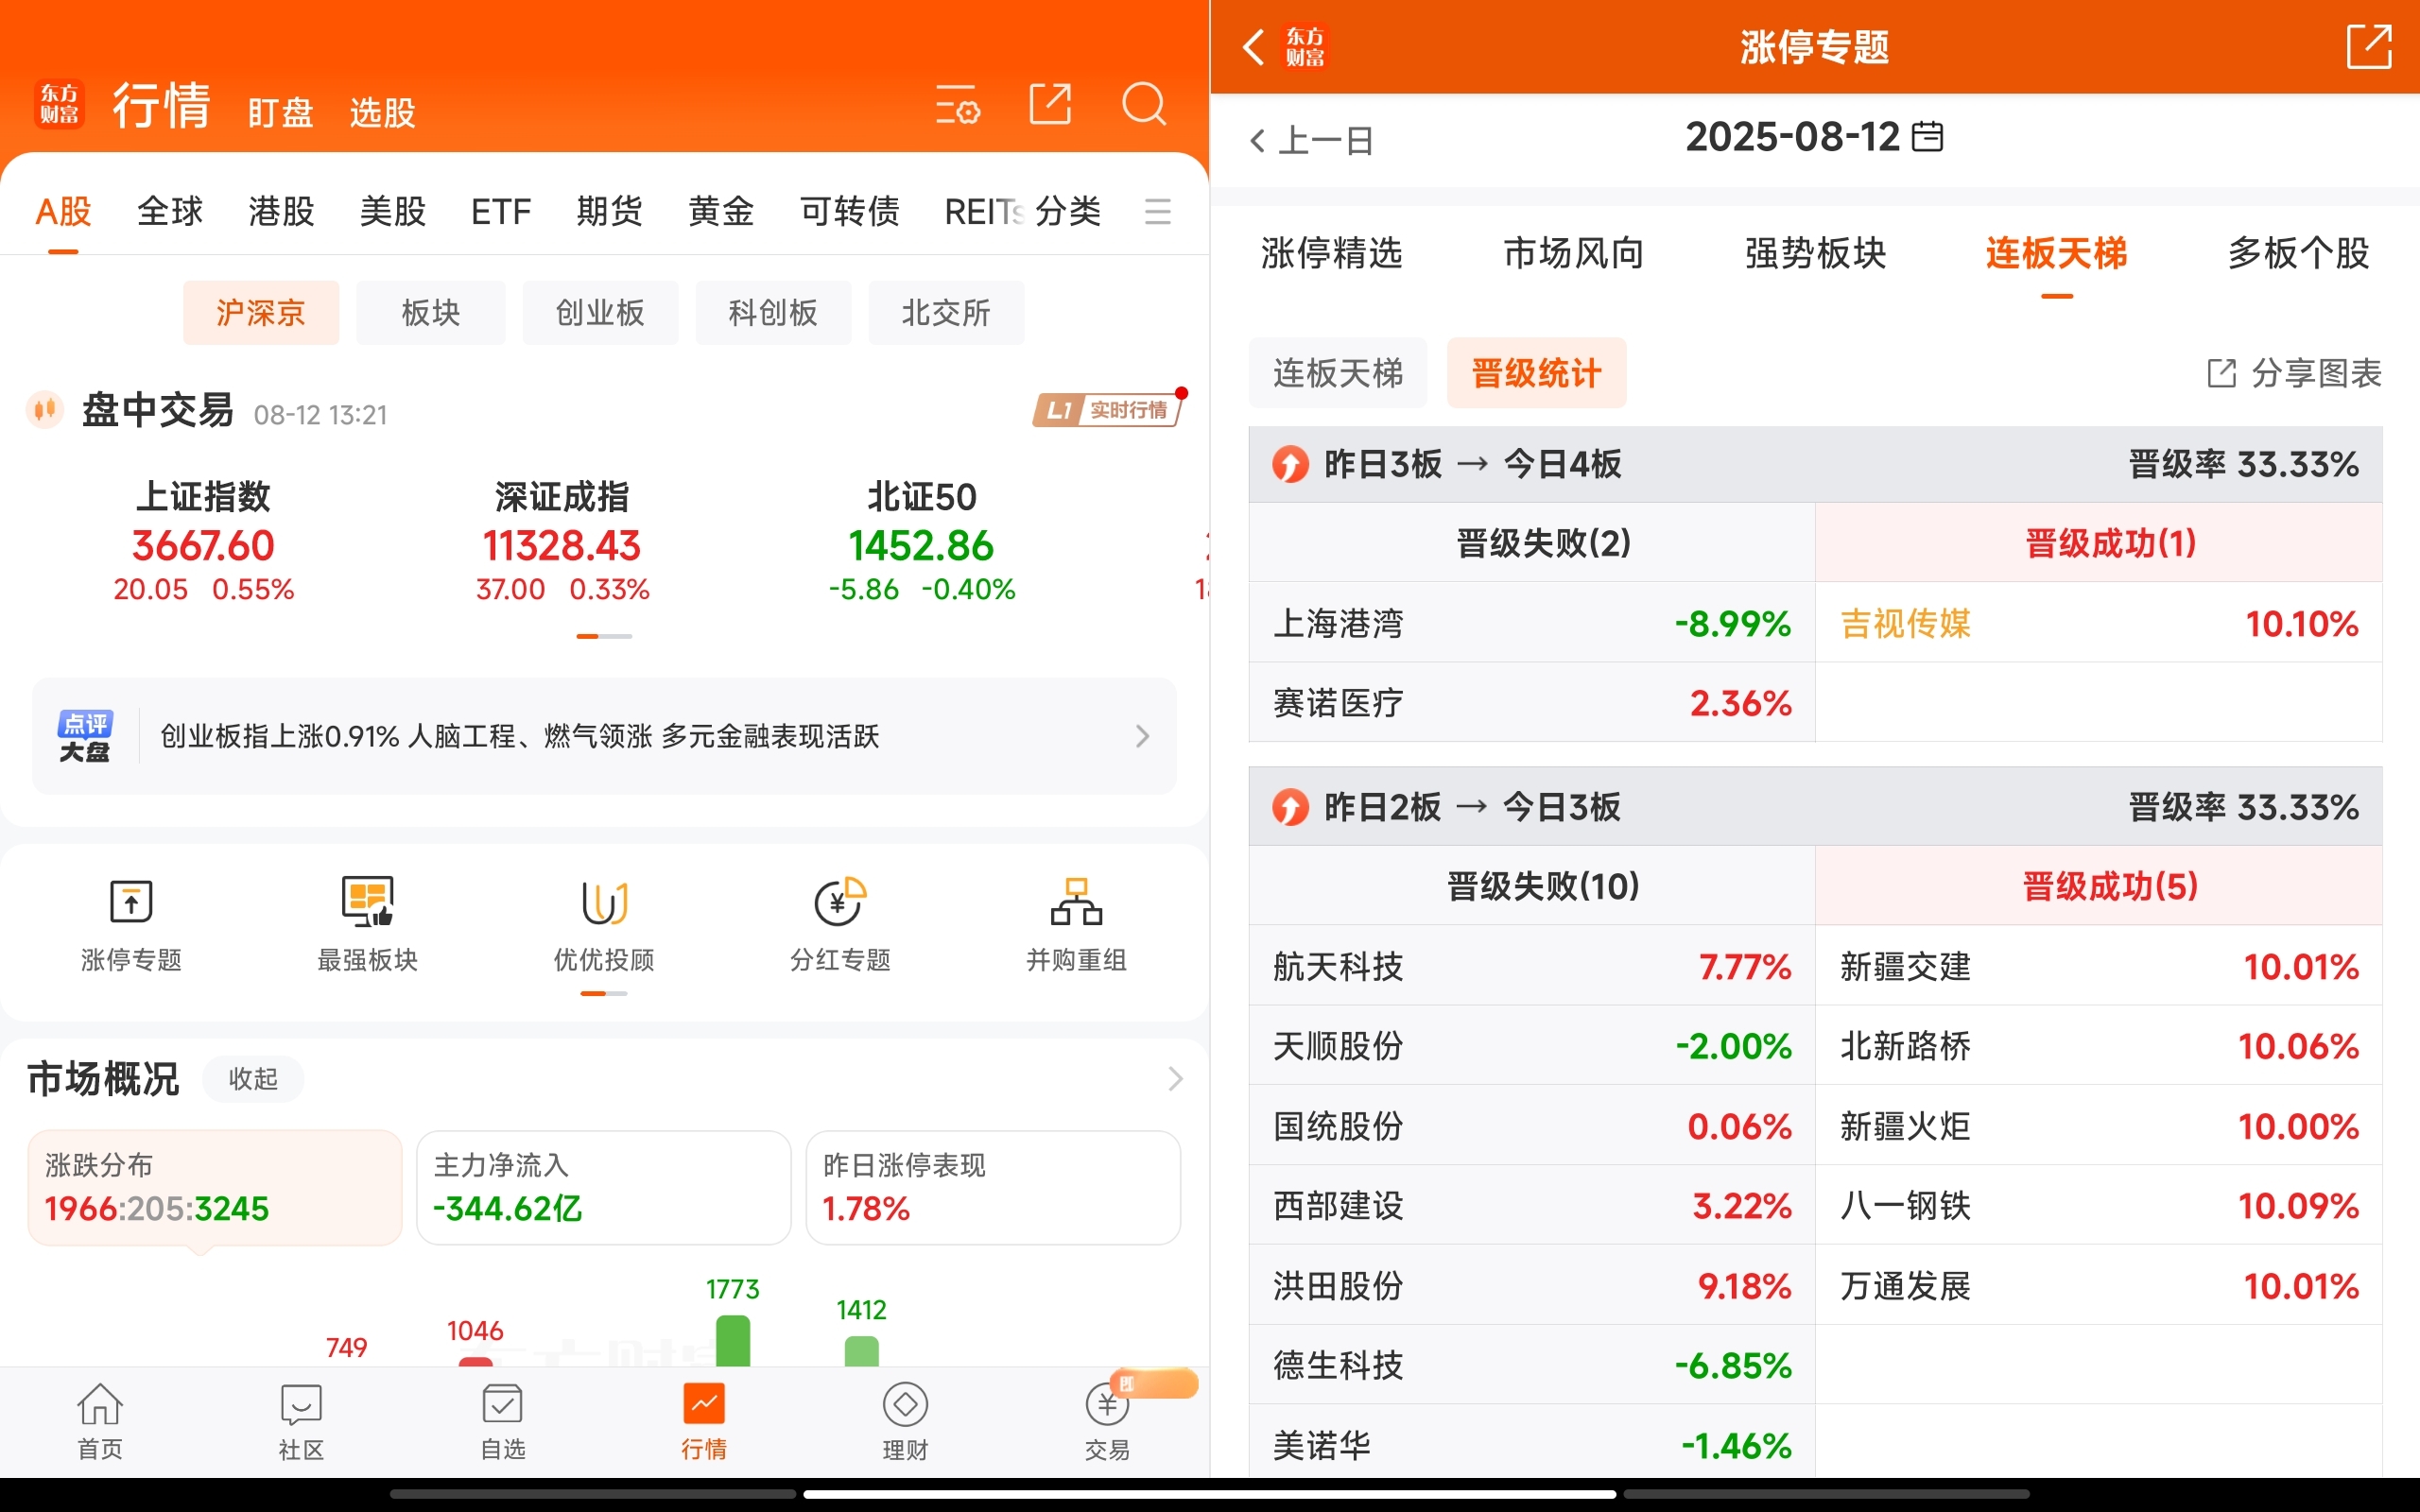
Task: Select the 美股 market tab
Action: (x=393, y=212)
